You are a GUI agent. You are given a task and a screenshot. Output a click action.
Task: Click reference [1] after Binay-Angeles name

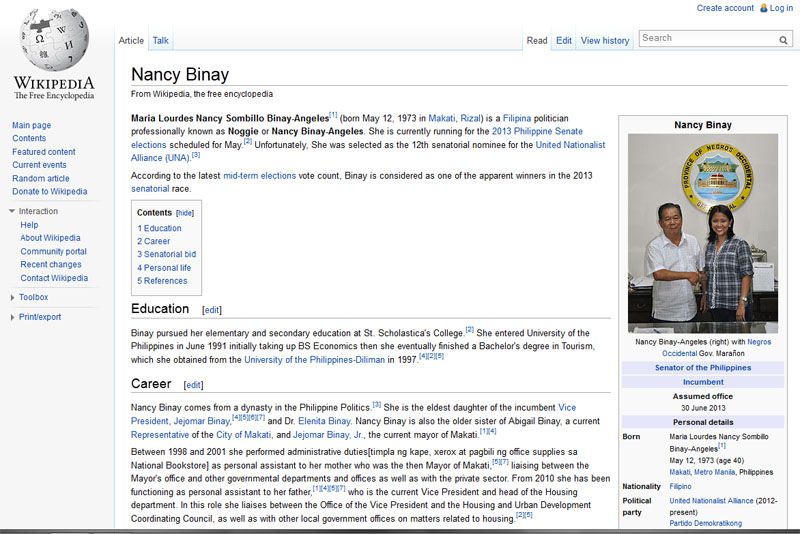[x=333, y=115]
